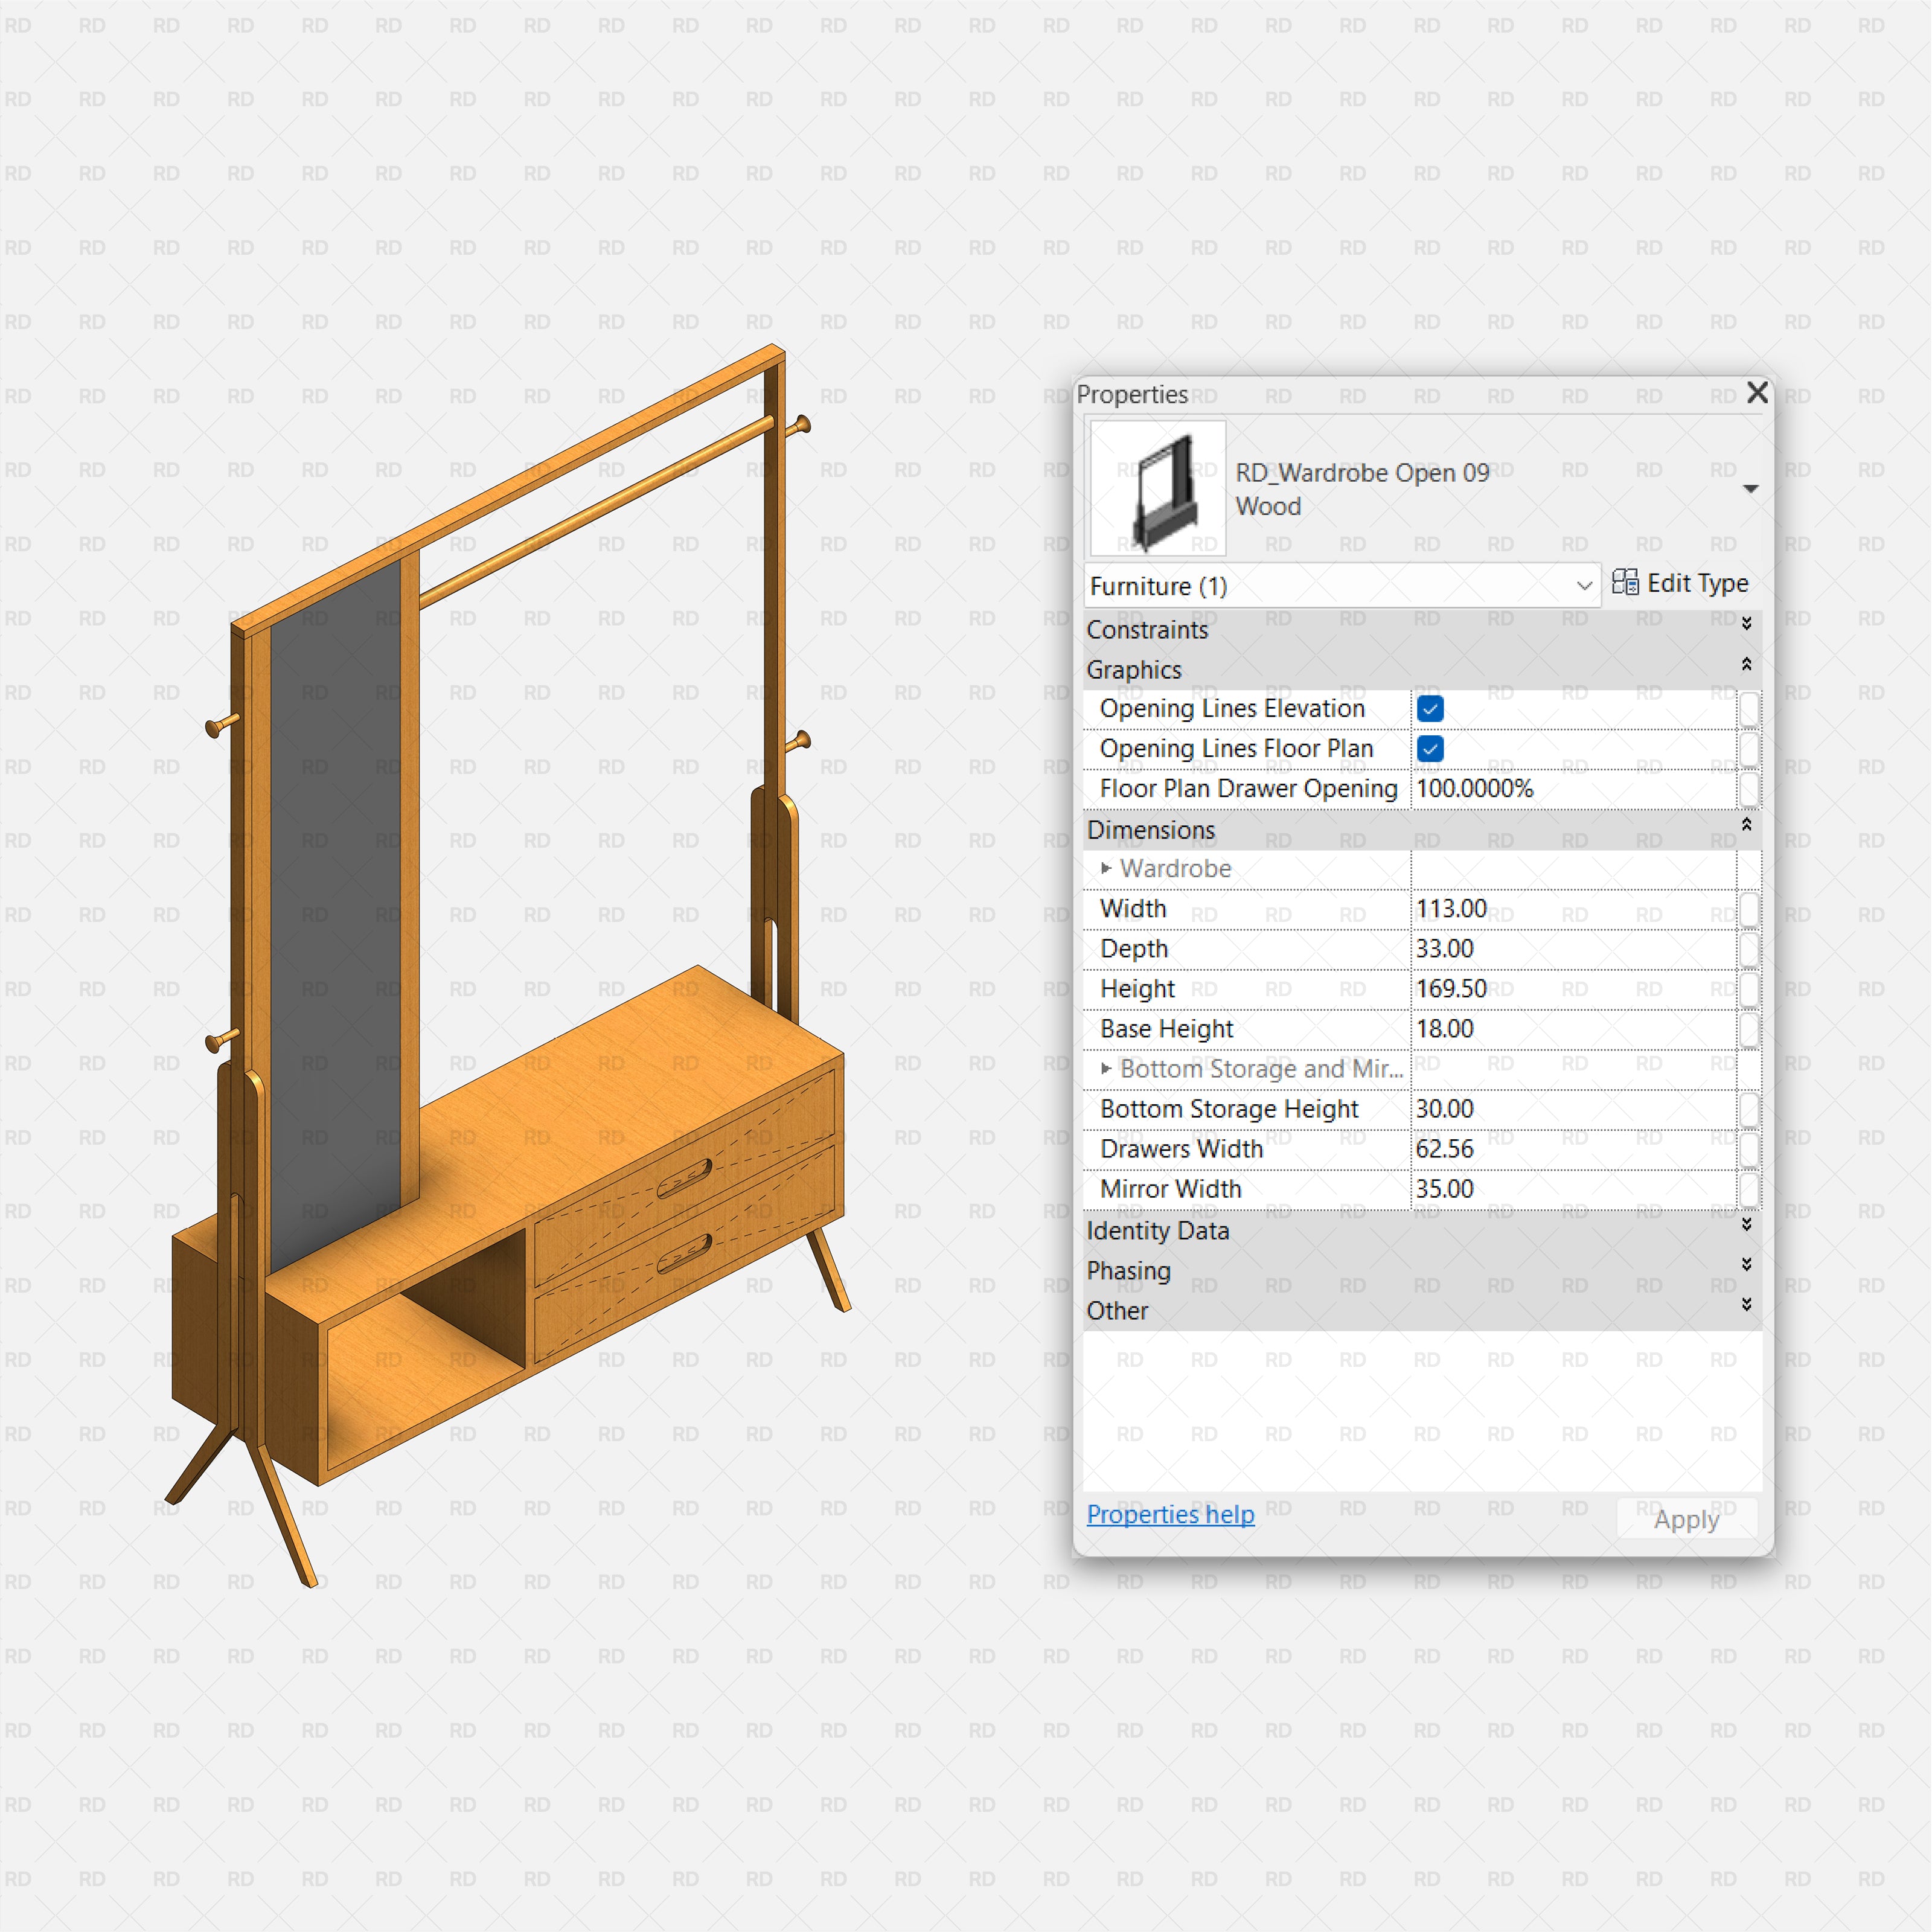Expand the Bottom Storage and Mirror group
1932x1932 pixels.
point(1108,1068)
